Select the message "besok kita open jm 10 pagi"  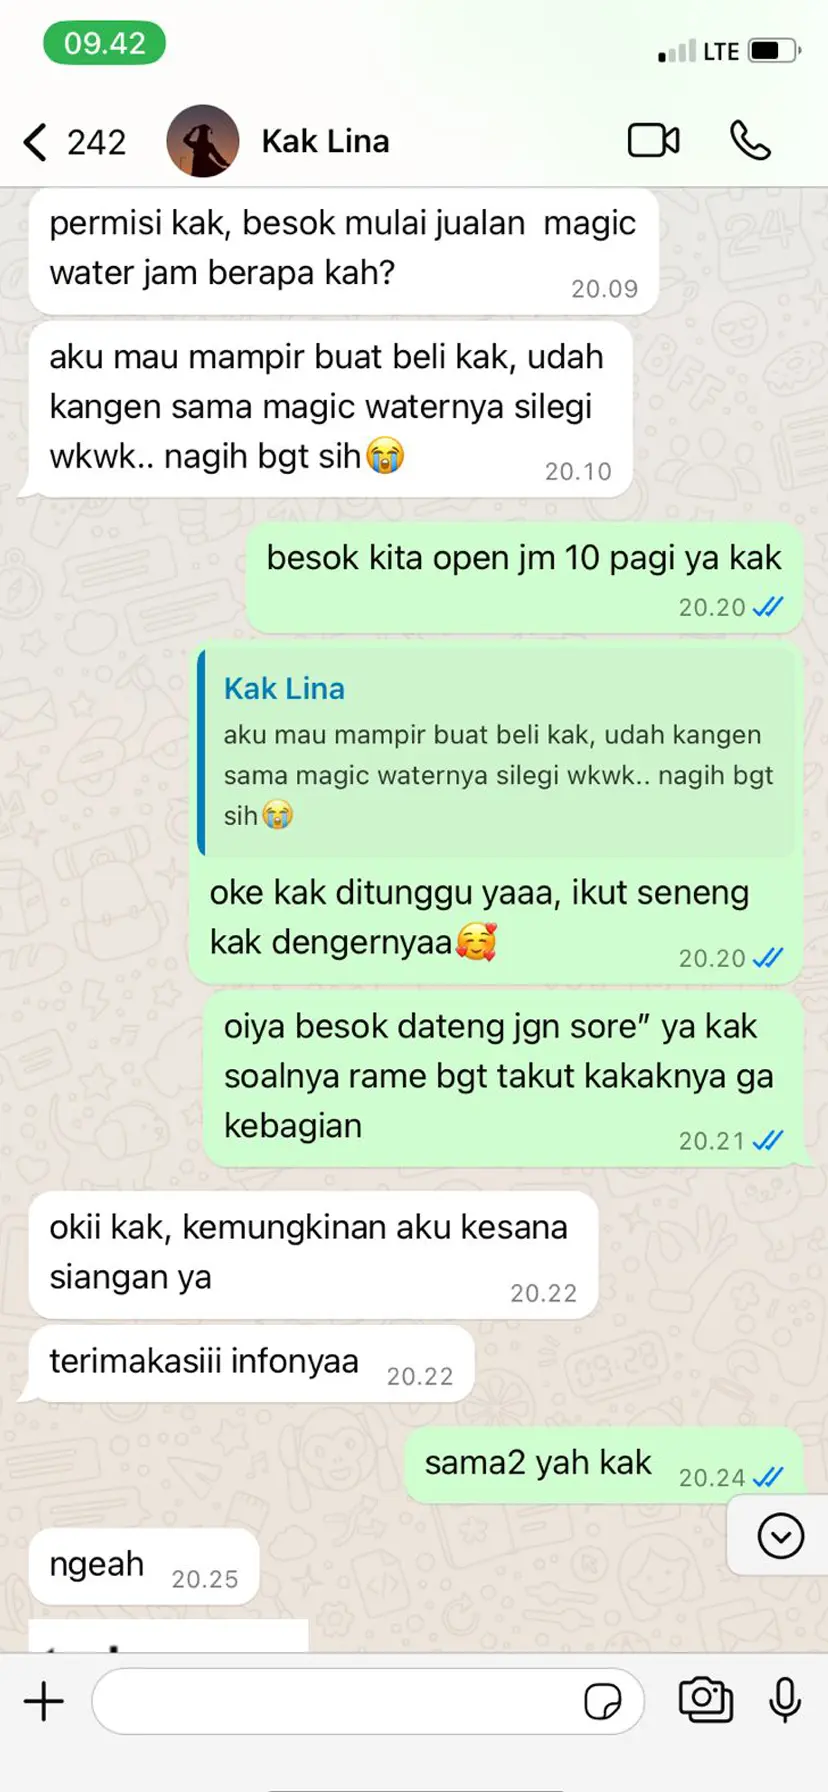524,577
